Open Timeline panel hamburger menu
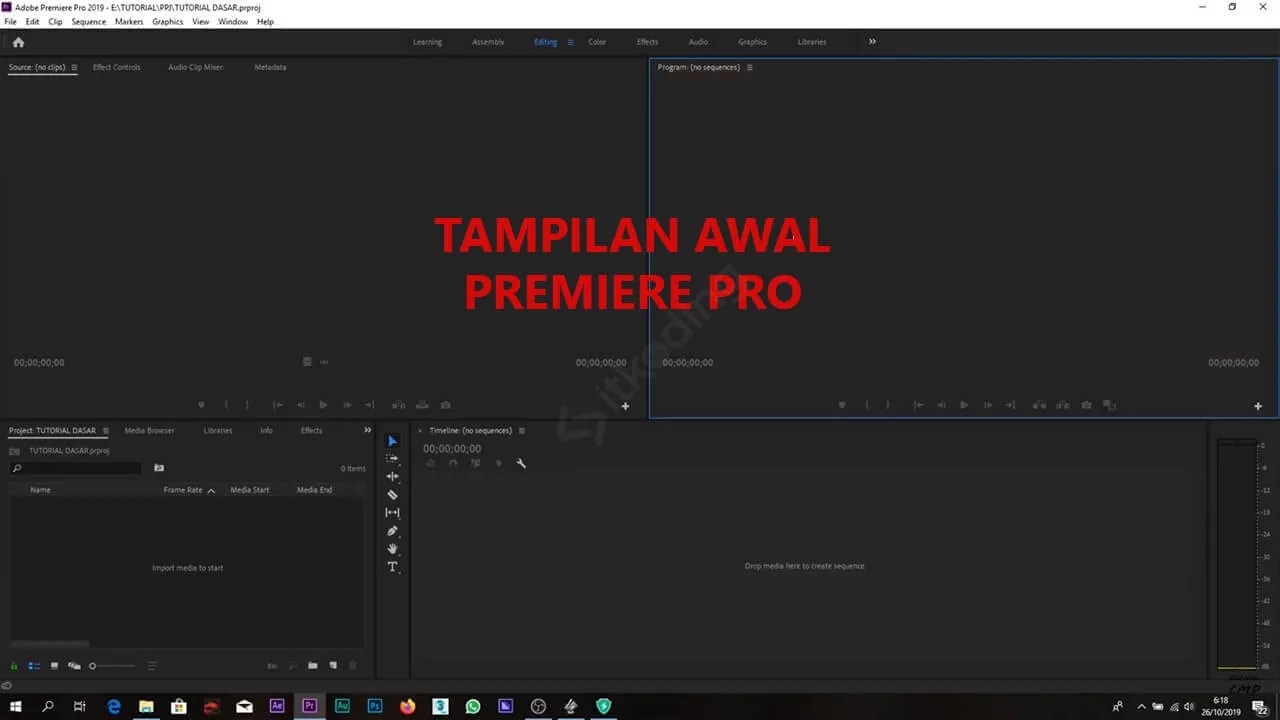The width and height of the screenshot is (1280, 720). [522, 431]
